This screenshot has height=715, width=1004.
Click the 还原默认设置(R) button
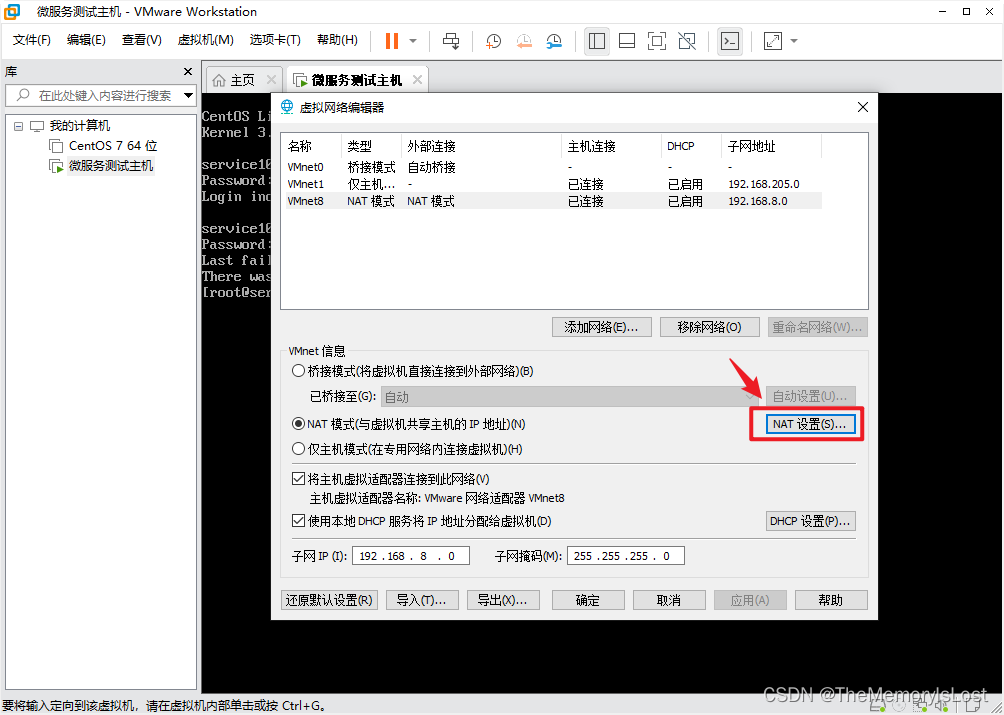click(x=329, y=600)
